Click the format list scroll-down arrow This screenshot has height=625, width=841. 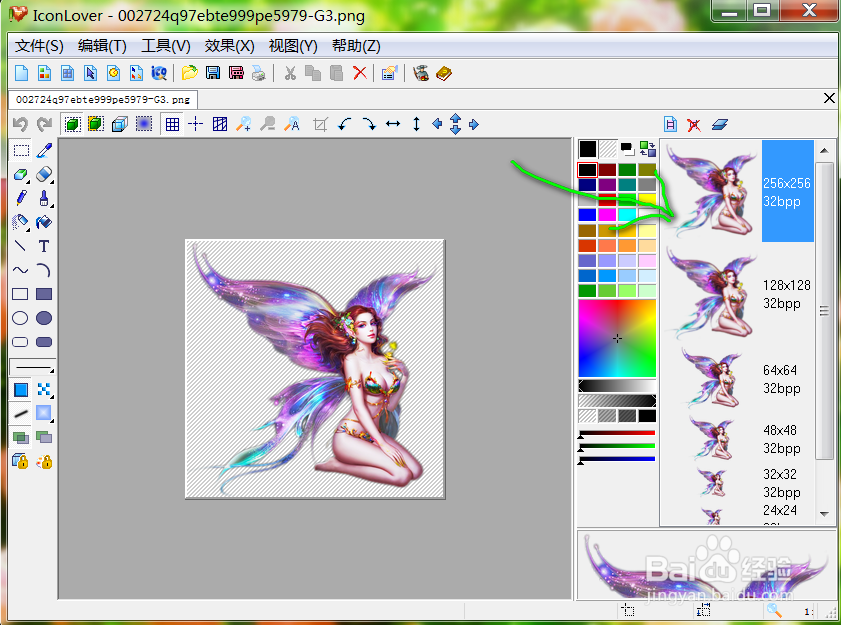click(x=824, y=514)
